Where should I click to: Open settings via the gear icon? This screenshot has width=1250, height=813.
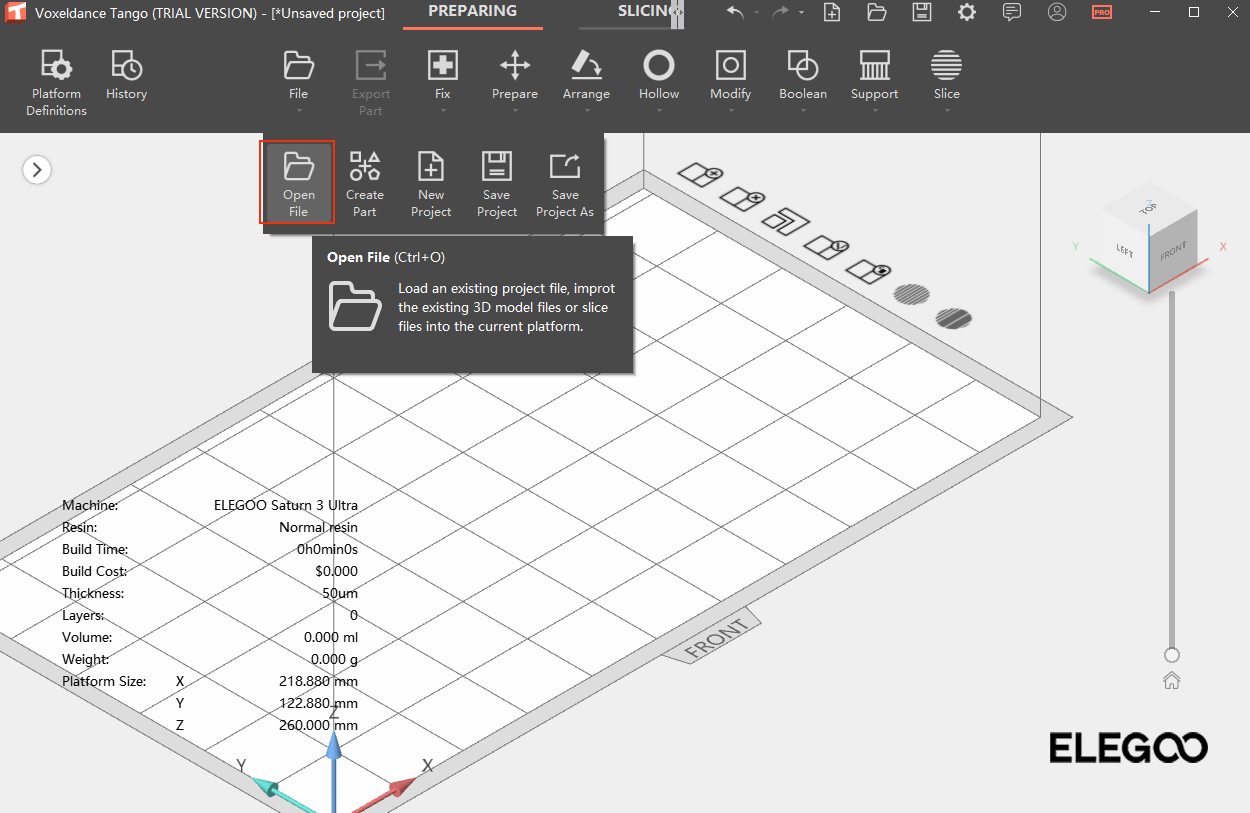pyautogui.click(x=967, y=12)
